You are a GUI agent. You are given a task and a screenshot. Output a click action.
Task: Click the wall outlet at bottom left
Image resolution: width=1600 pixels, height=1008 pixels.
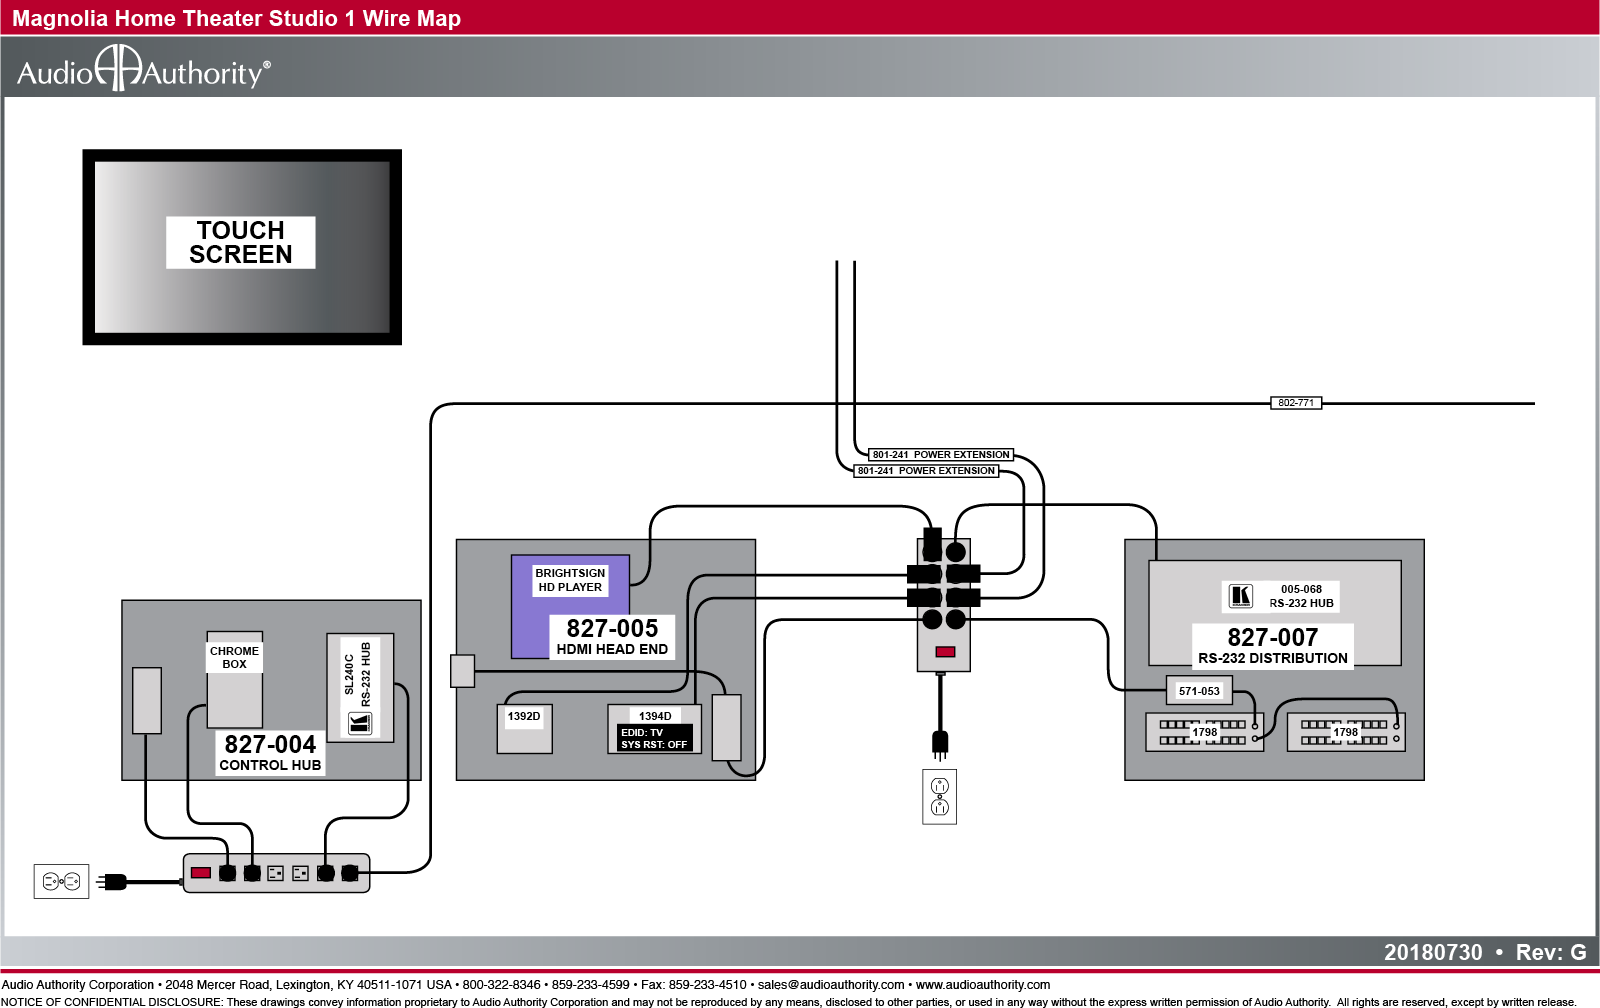click(x=62, y=881)
